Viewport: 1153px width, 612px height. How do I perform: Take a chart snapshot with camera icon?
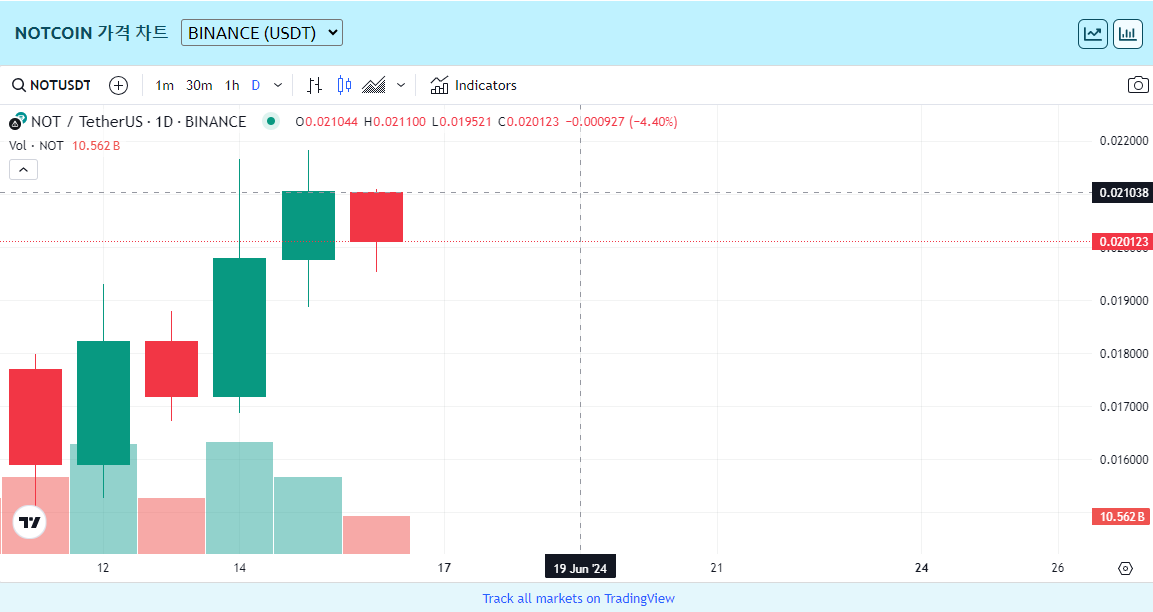pos(1138,85)
